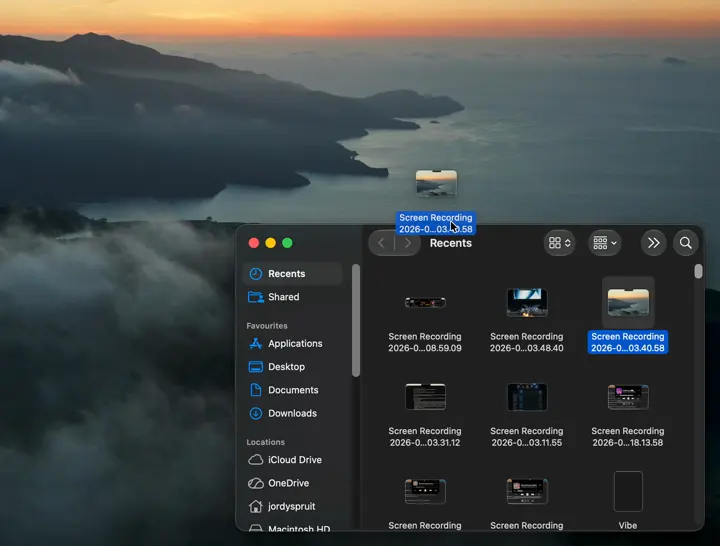Select the Screen Recording 03.31.12 thumbnail
The width and height of the screenshot is (720, 546).
(425, 397)
